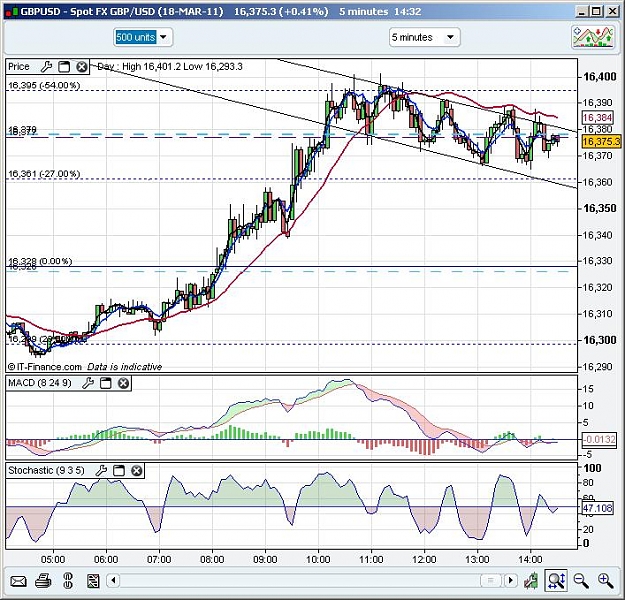
Task: Print the chart with the printer icon
Action: point(43,581)
